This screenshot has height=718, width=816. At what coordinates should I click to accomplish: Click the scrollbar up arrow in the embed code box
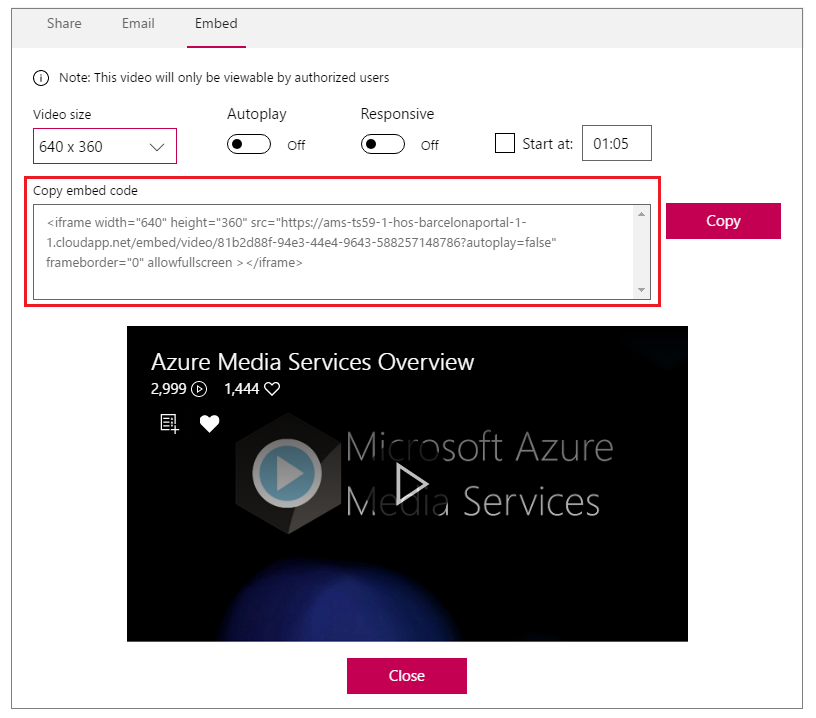(642, 212)
